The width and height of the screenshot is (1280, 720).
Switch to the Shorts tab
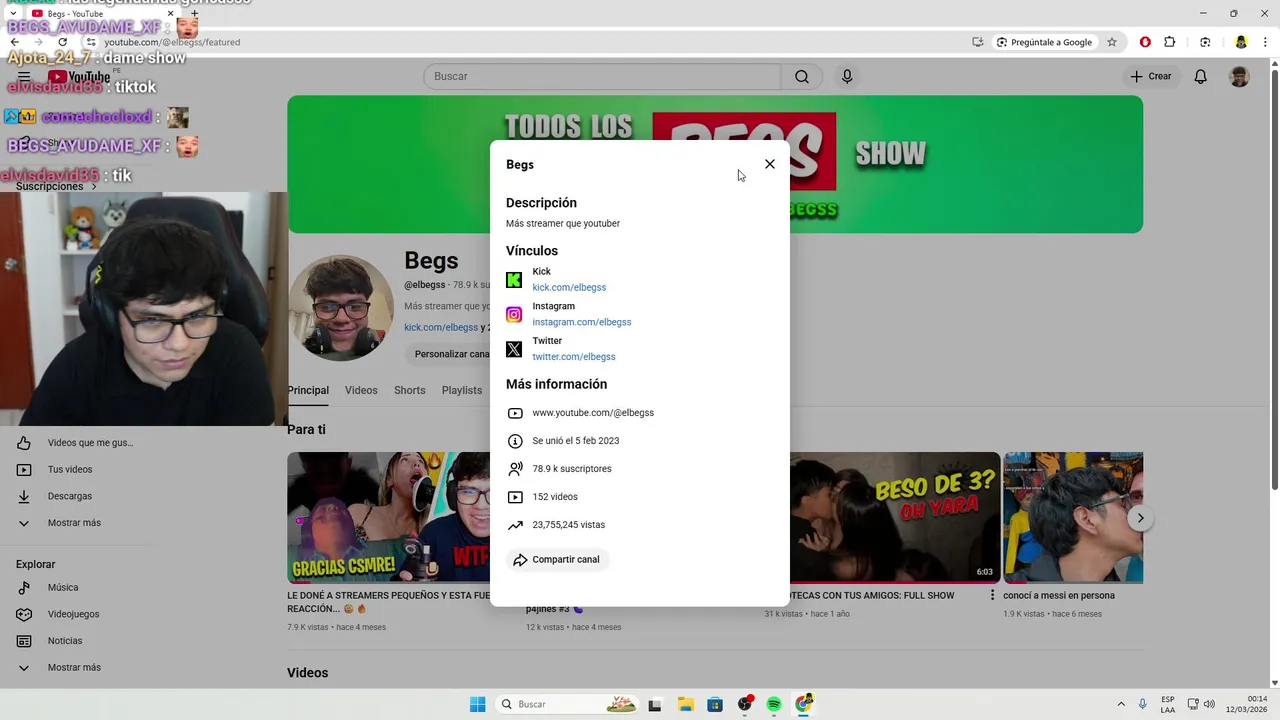pyautogui.click(x=410, y=390)
